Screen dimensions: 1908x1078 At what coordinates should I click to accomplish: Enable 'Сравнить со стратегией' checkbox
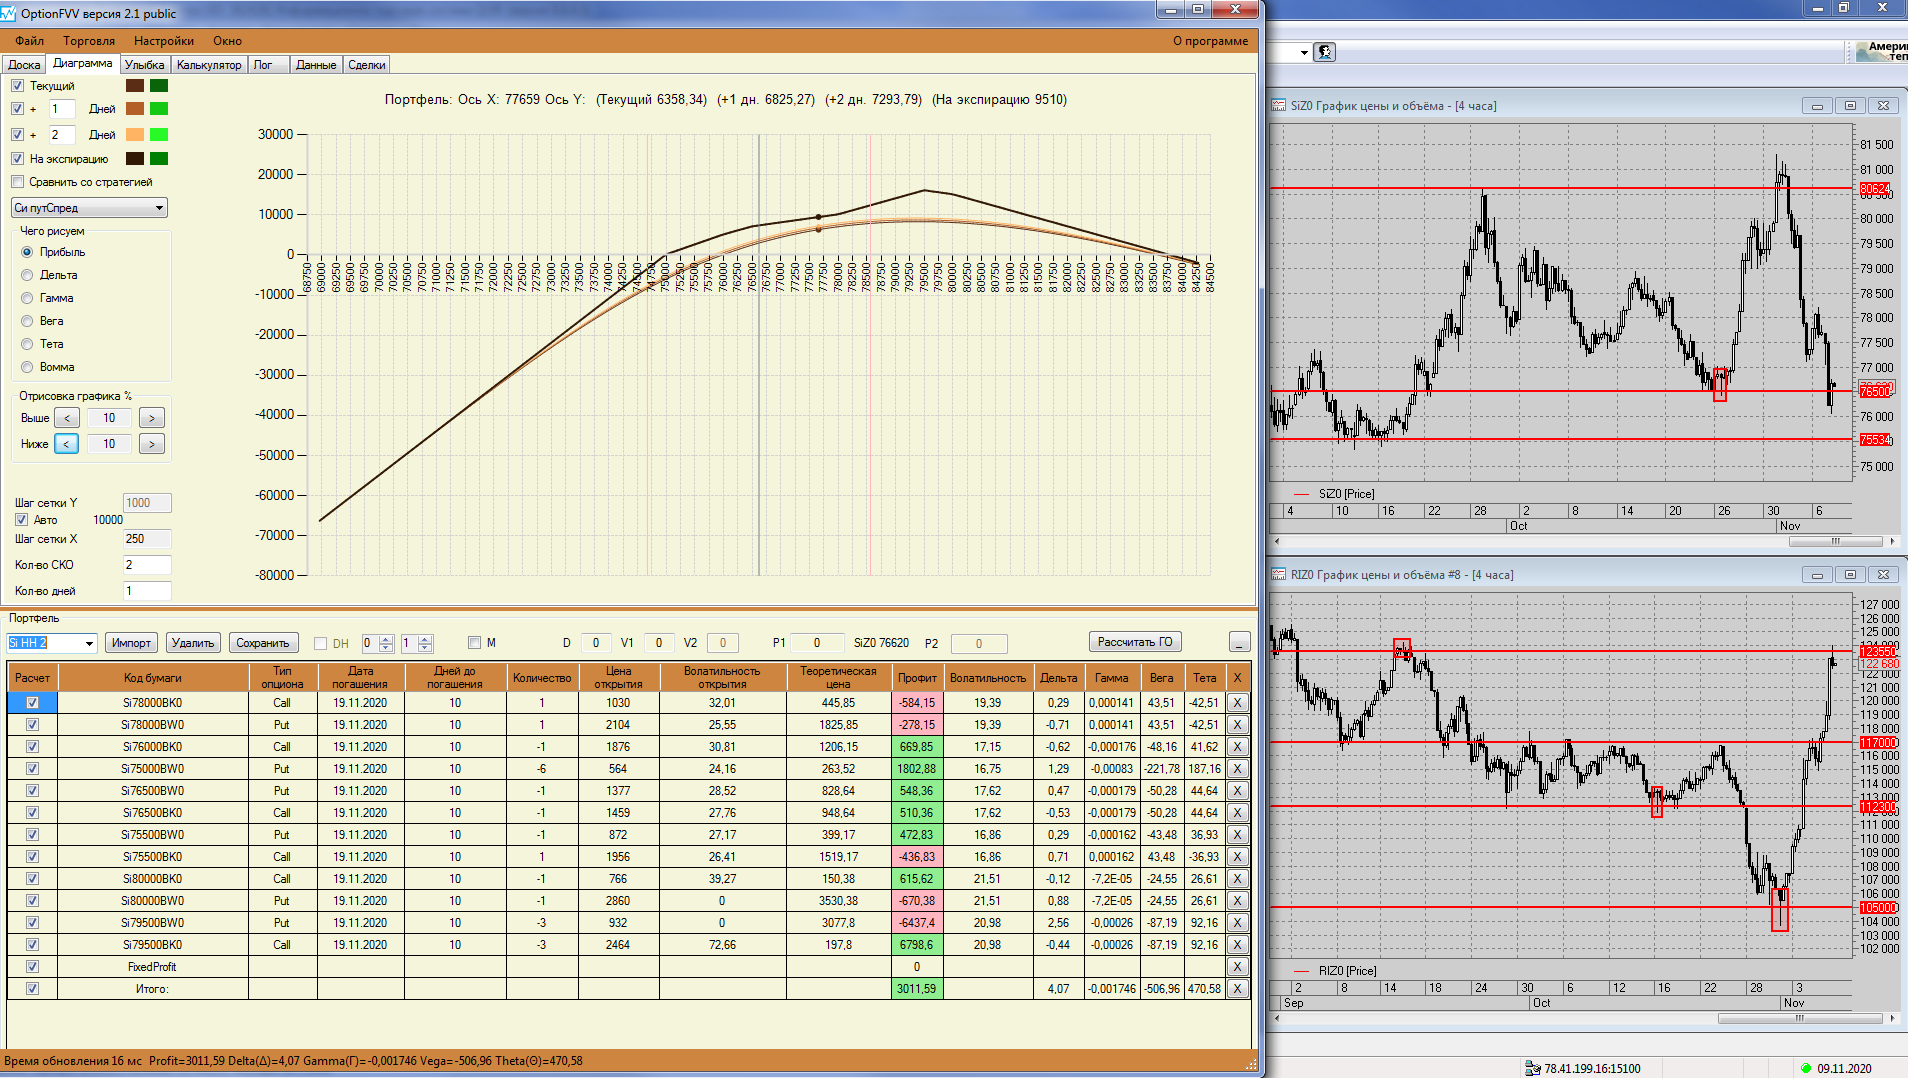tap(17, 182)
